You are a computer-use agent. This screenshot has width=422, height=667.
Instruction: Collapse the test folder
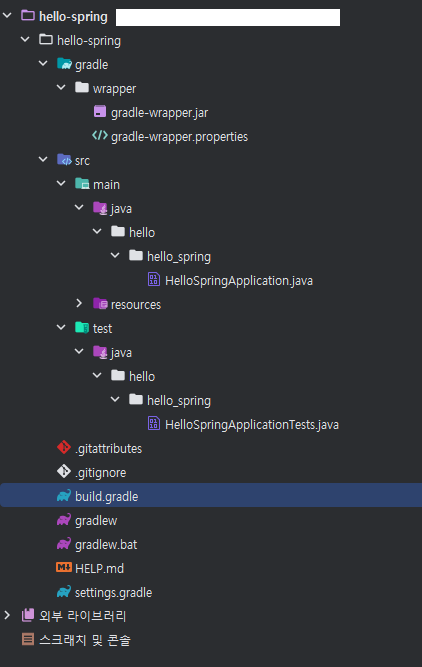click(x=61, y=327)
